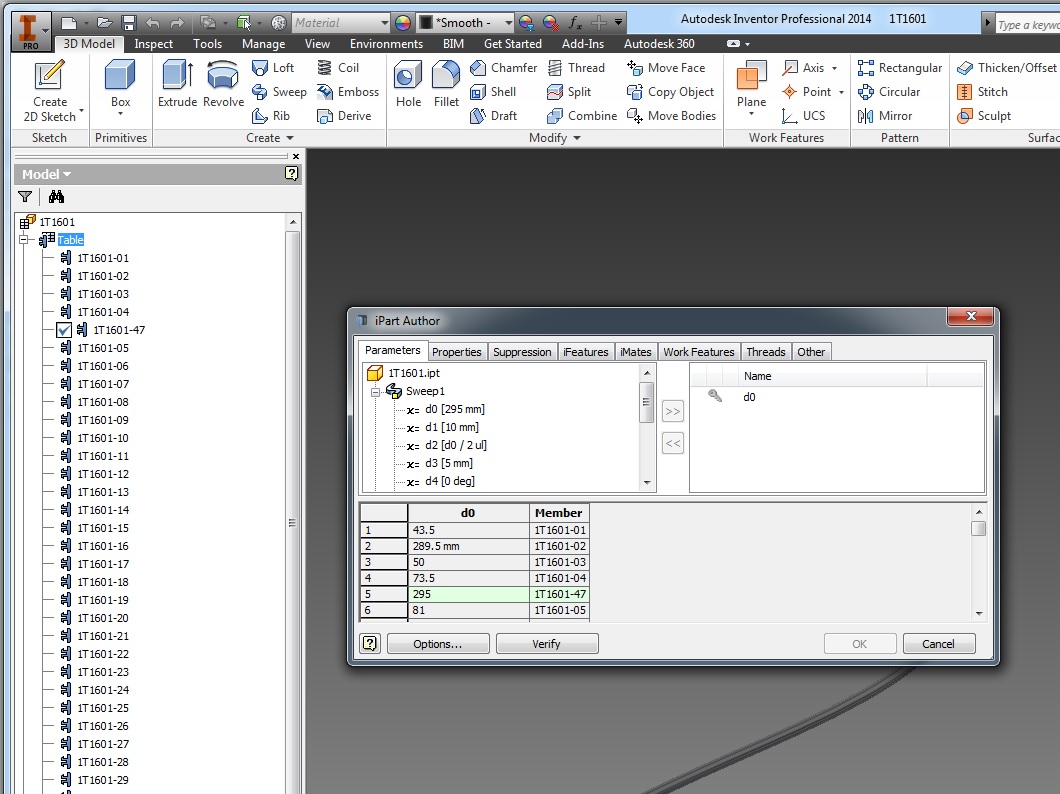Expand the Modify panel dropdown
This screenshot has height=794, width=1060.
[555, 138]
